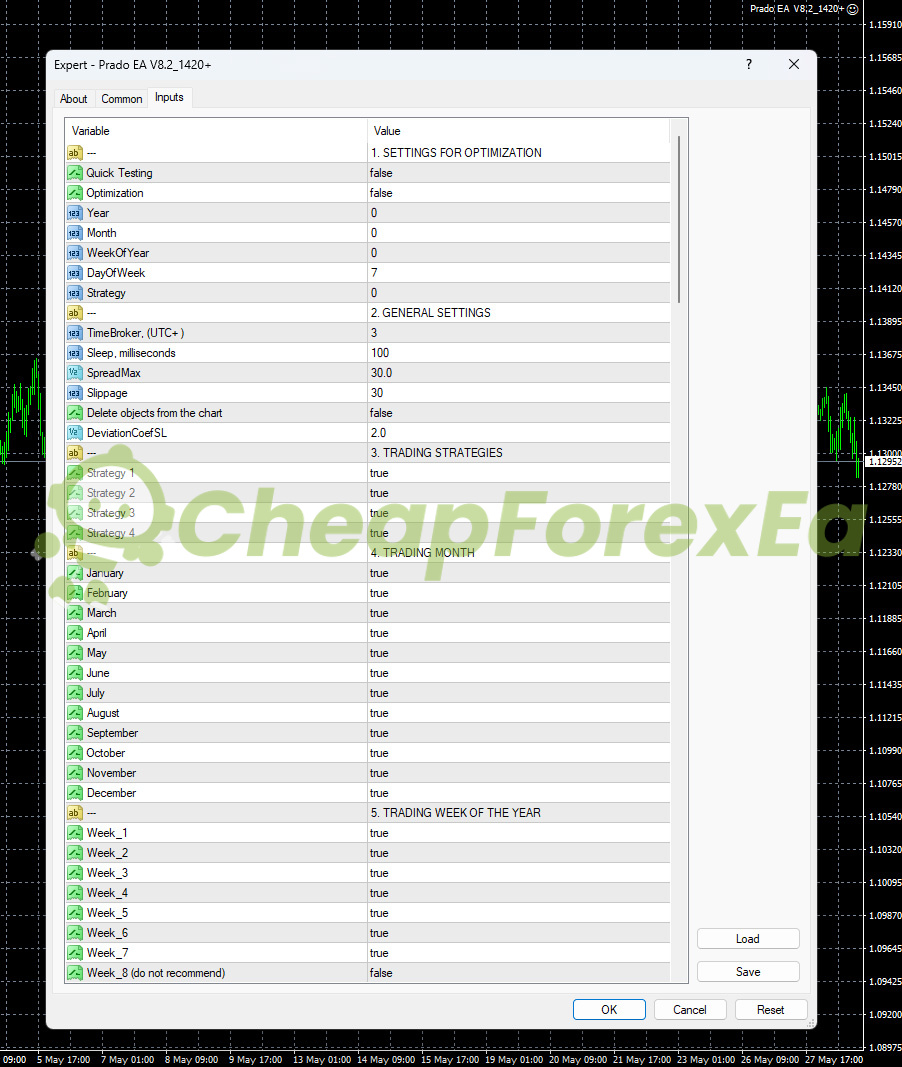Click the smiley icon next to Prado EA chart label
The height and width of the screenshot is (1067, 902).
pyautogui.click(x=852, y=9)
